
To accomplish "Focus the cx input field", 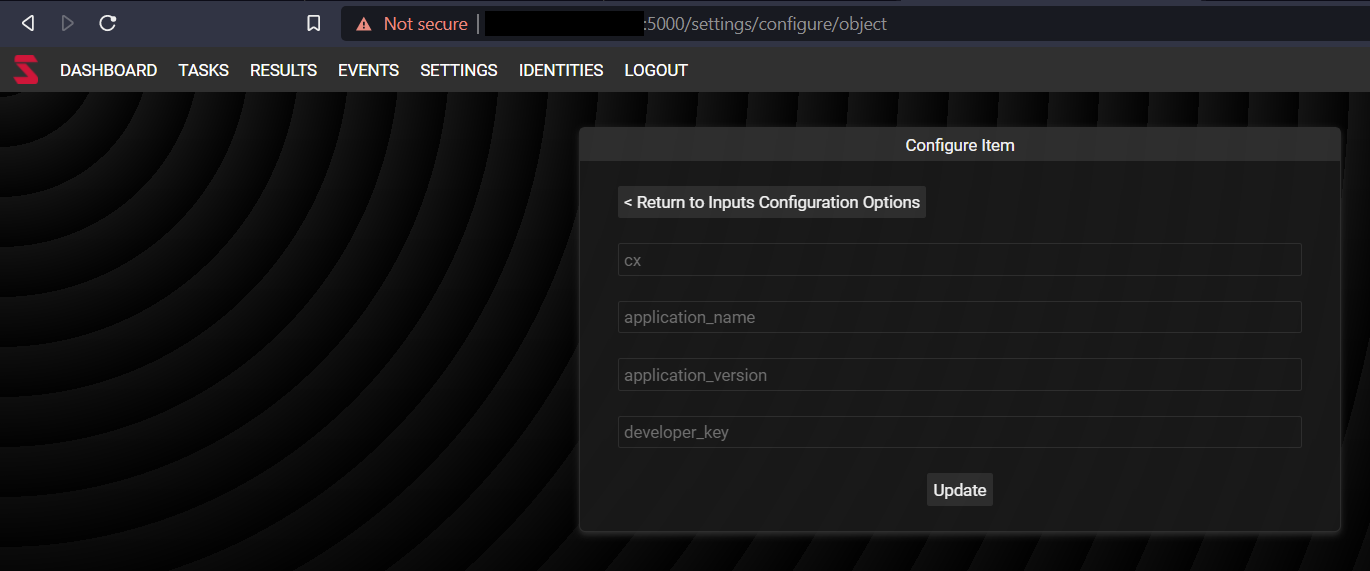I will coord(960,260).
